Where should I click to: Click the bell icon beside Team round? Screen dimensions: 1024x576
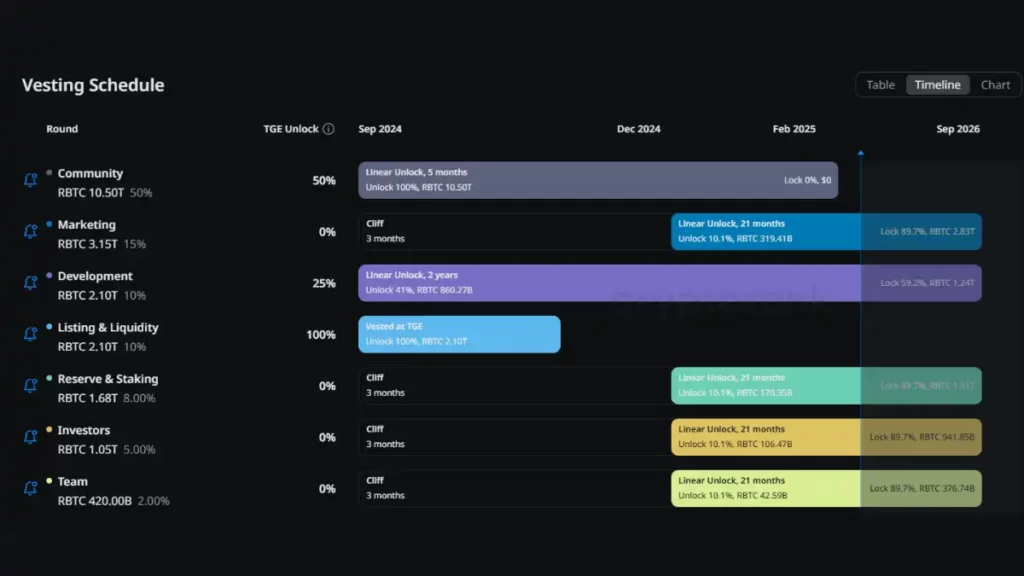tap(30, 489)
